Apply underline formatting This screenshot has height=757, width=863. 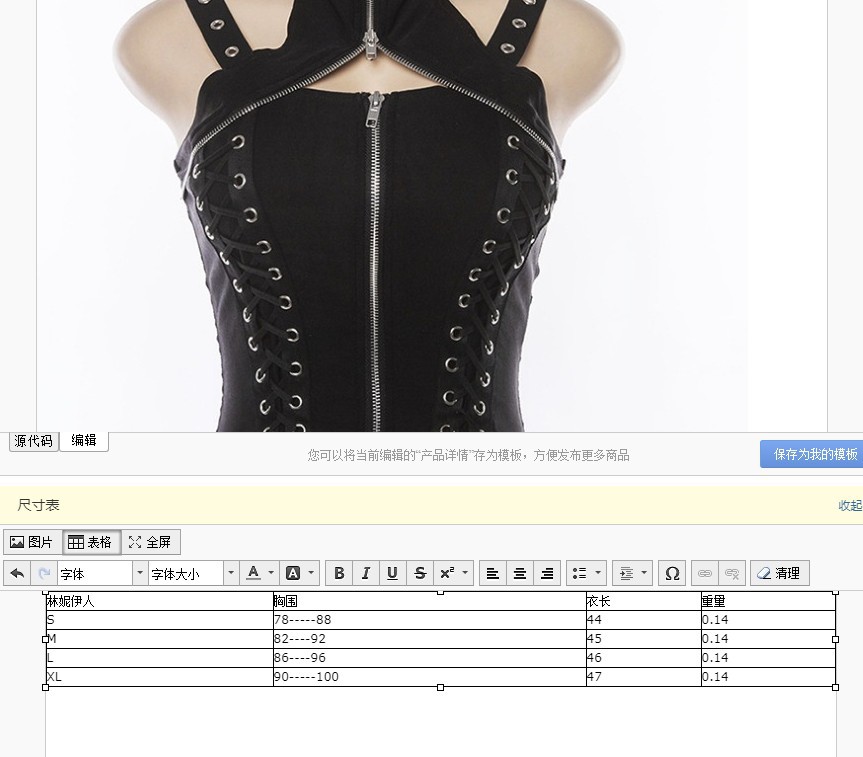coord(392,574)
